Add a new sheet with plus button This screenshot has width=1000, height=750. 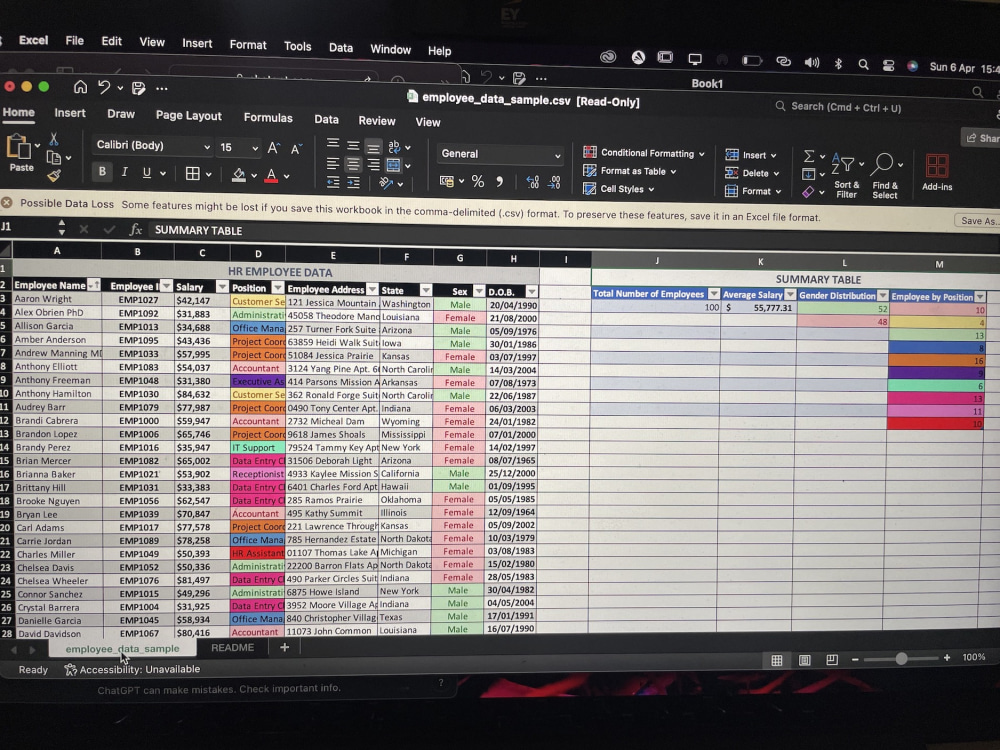pyautogui.click(x=284, y=647)
